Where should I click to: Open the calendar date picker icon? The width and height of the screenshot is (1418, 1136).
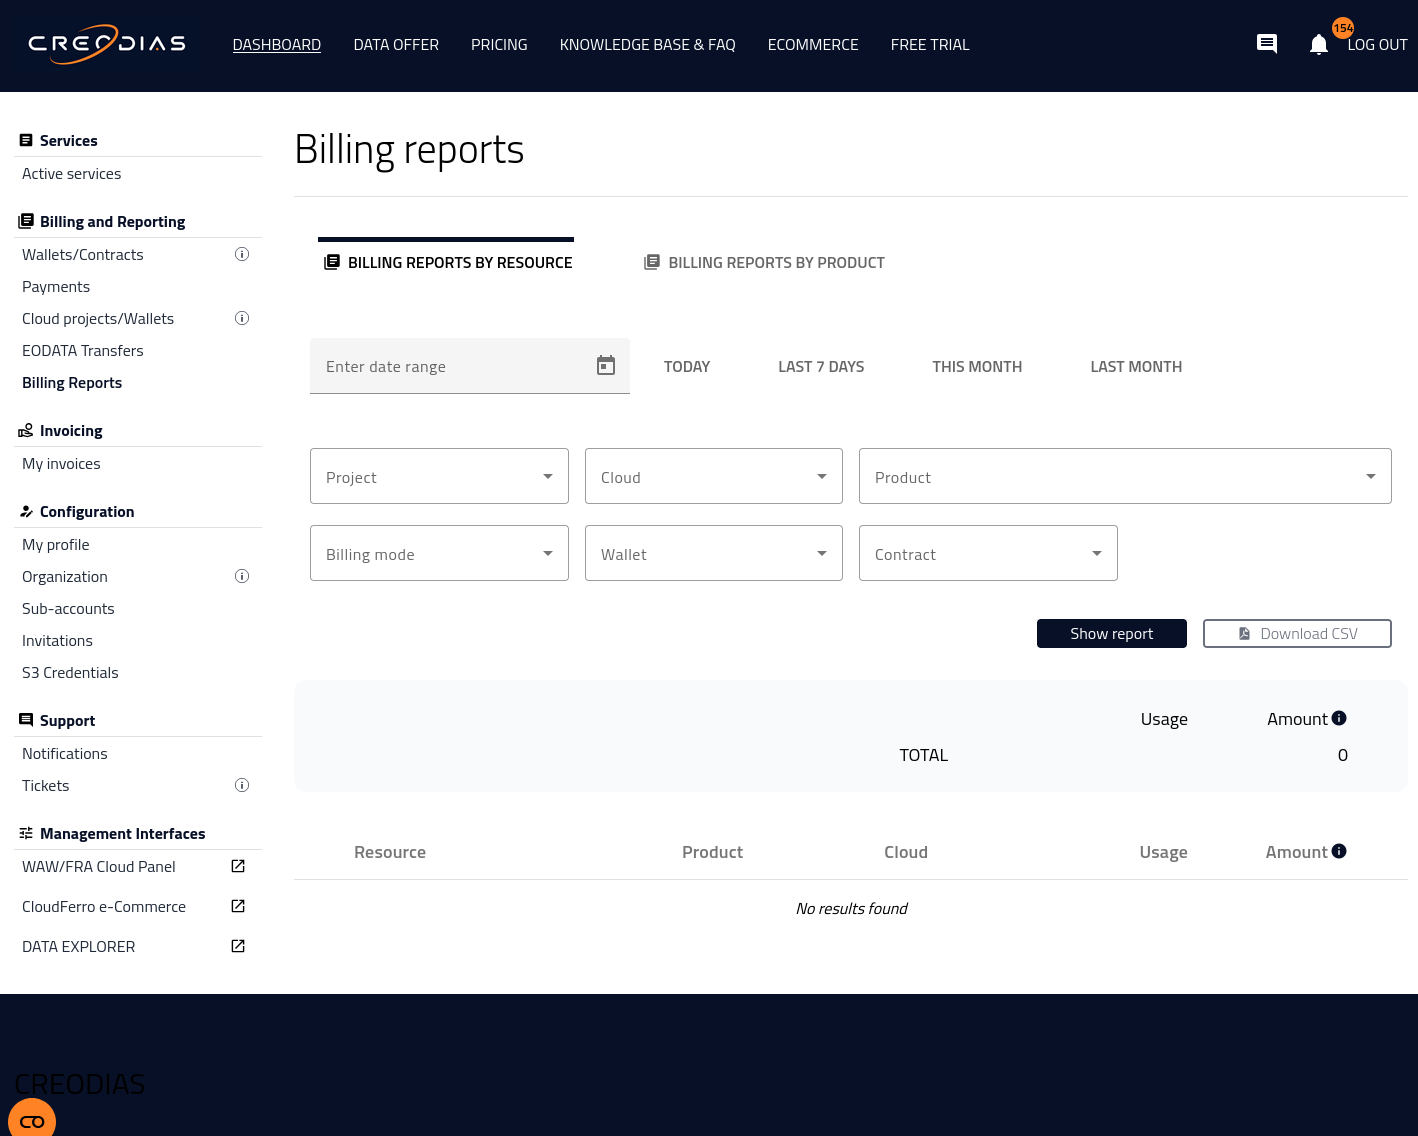coord(605,366)
